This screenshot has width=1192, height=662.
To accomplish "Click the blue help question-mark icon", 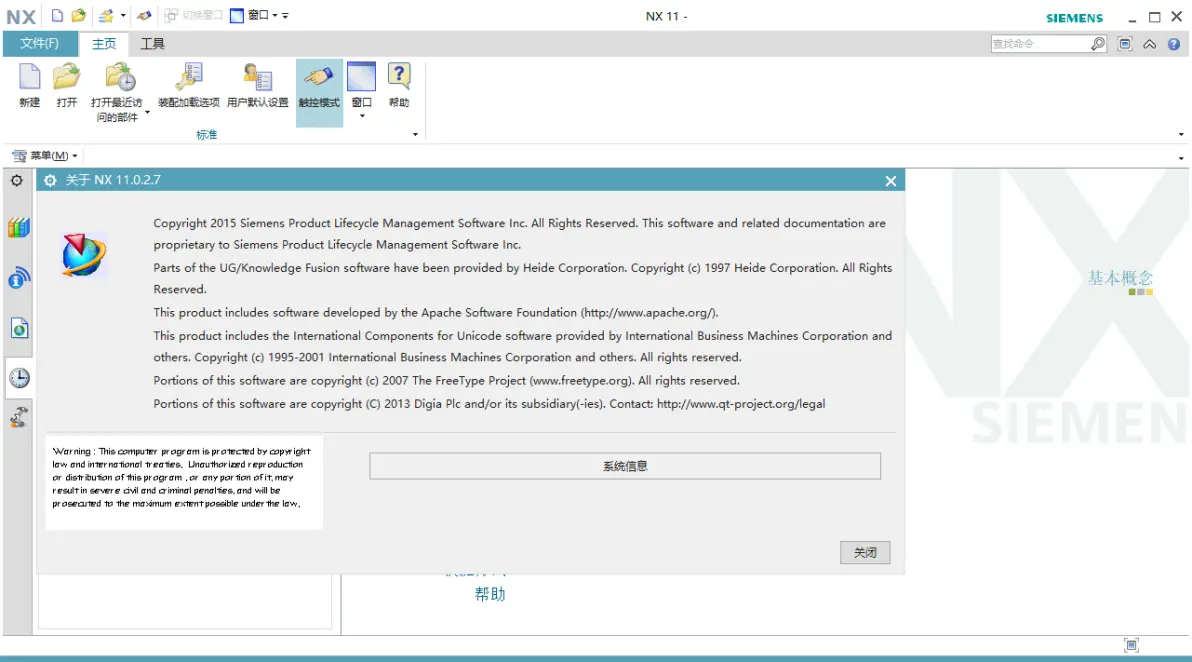I will click(x=1174, y=44).
